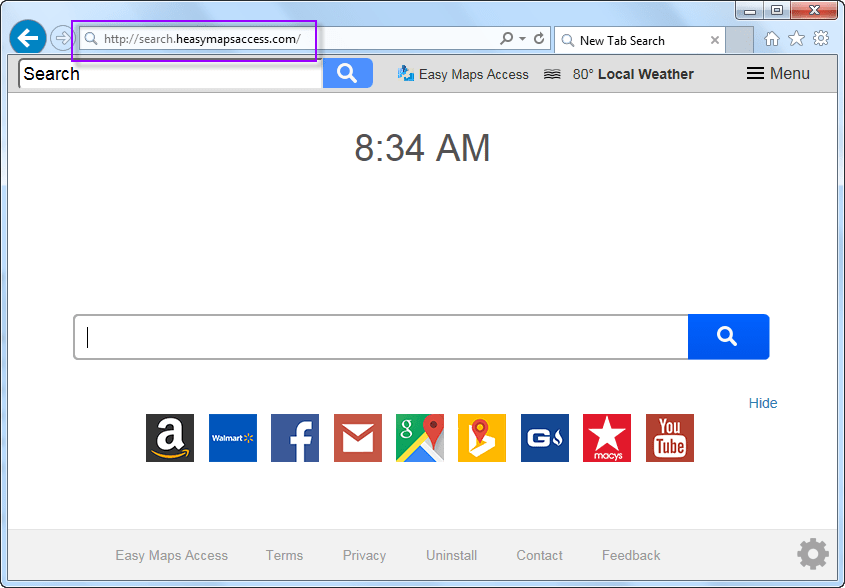This screenshot has height=588, width=845.
Task: Refresh the page with reload icon
Action: pos(539,39)
